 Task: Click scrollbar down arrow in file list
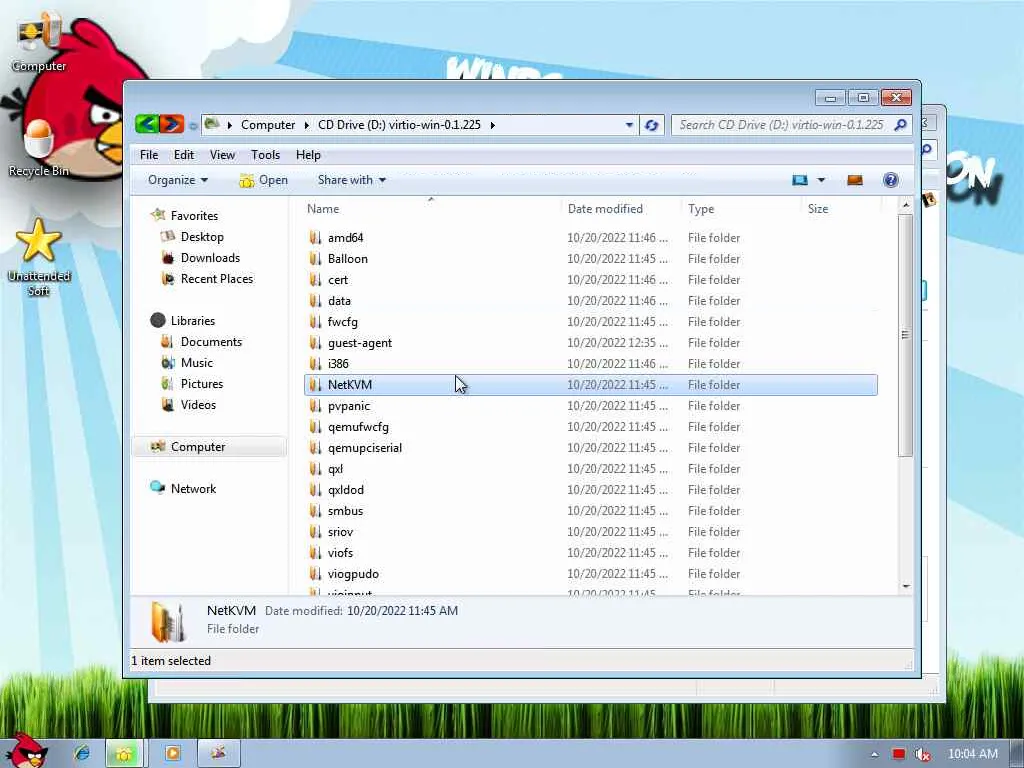tap(905, 586)
